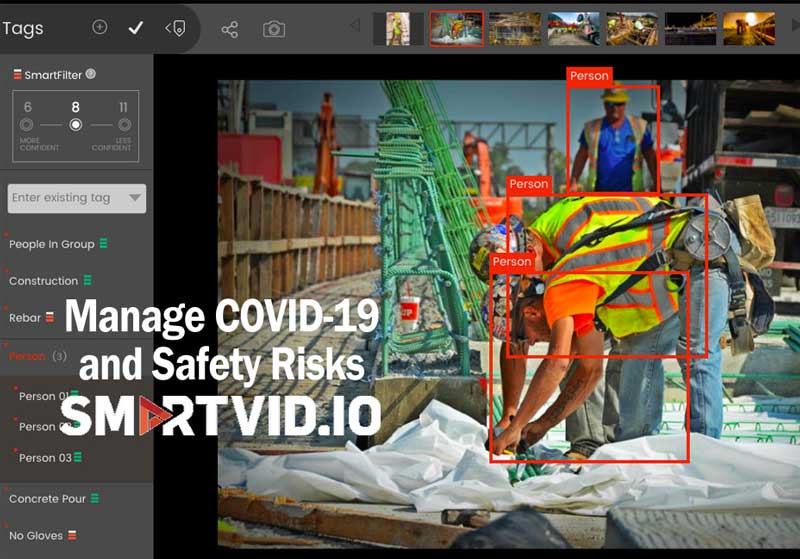
Task: Click the green icon beside Construction
Action: 87,280
